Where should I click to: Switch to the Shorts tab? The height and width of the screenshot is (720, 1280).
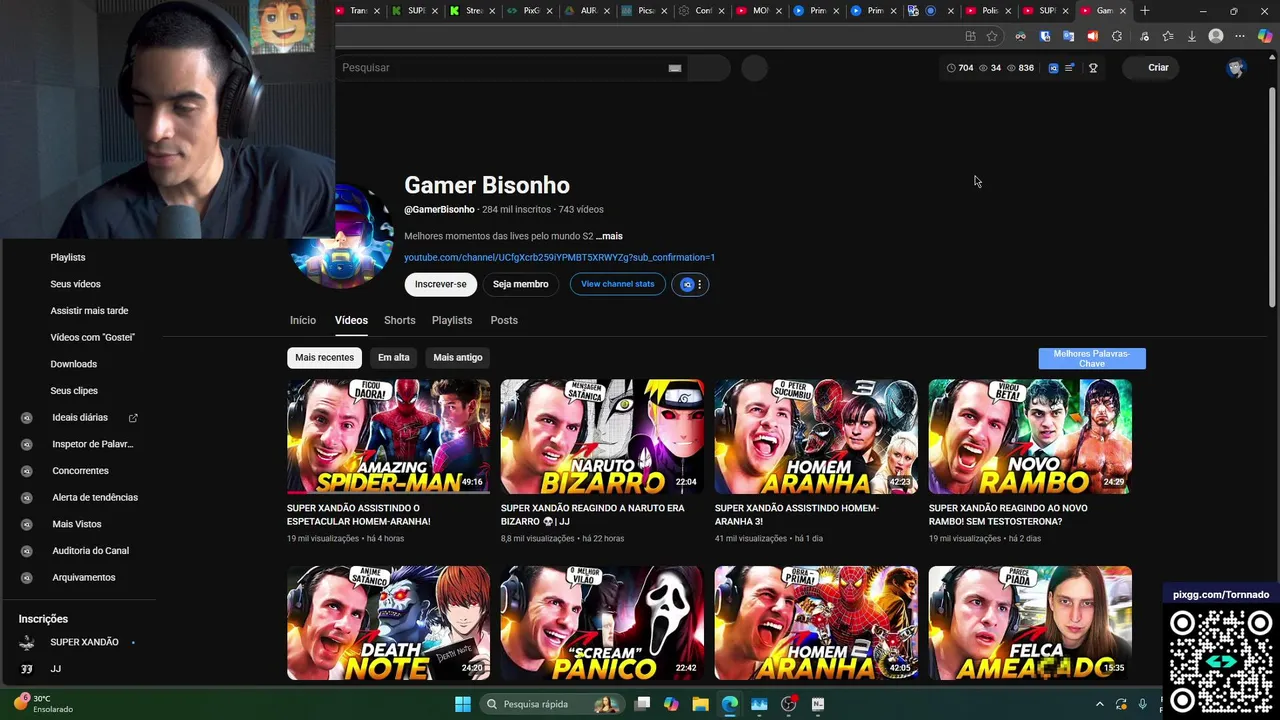click(399, 320)
